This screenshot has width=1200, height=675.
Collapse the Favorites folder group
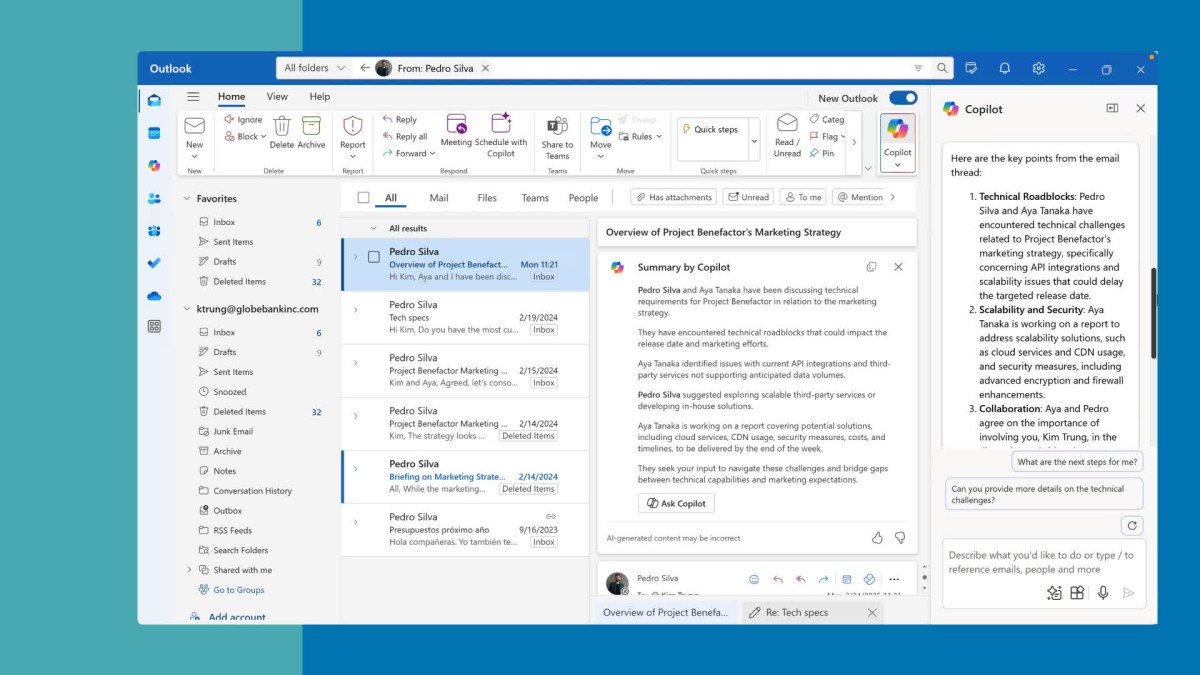[186, 199]
